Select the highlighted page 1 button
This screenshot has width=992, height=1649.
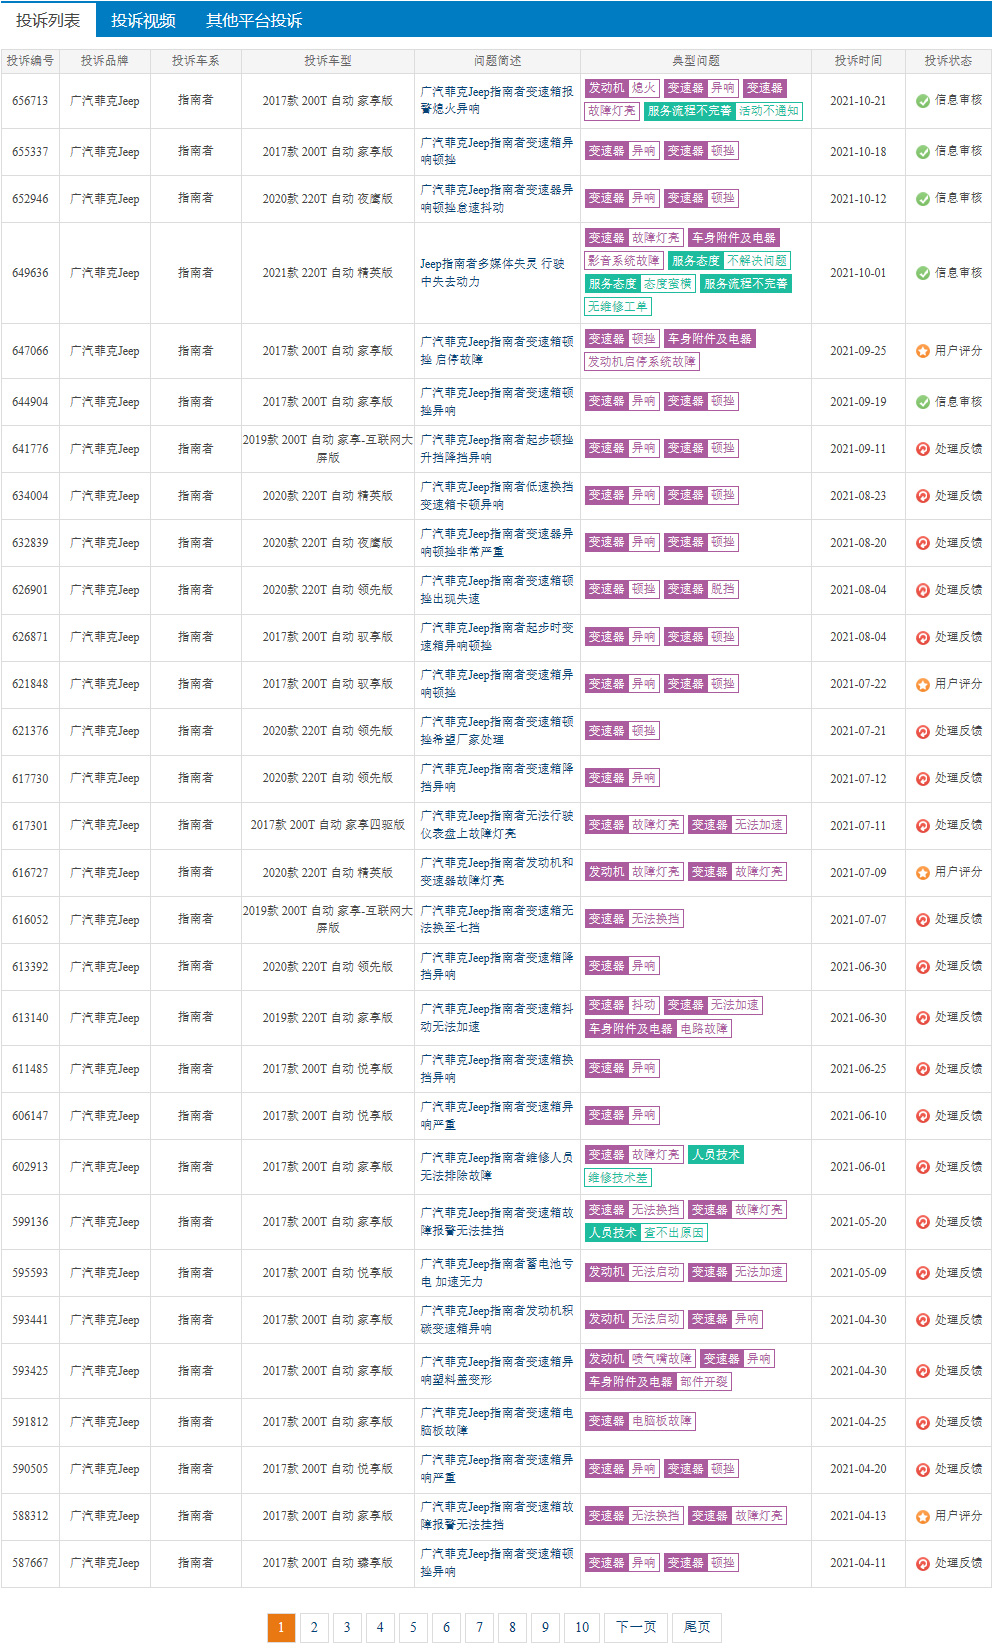[x=281, y=1627]
